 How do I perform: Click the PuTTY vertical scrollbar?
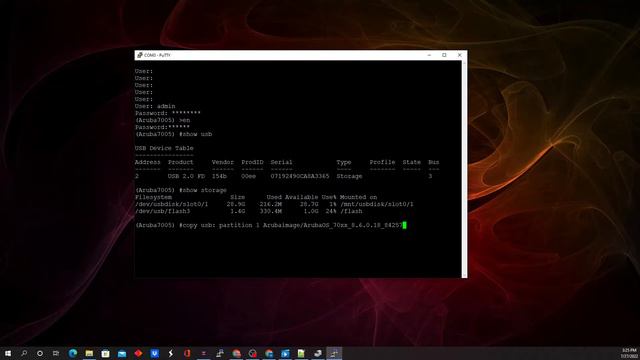pyautogui.click(x=464, y=169)
